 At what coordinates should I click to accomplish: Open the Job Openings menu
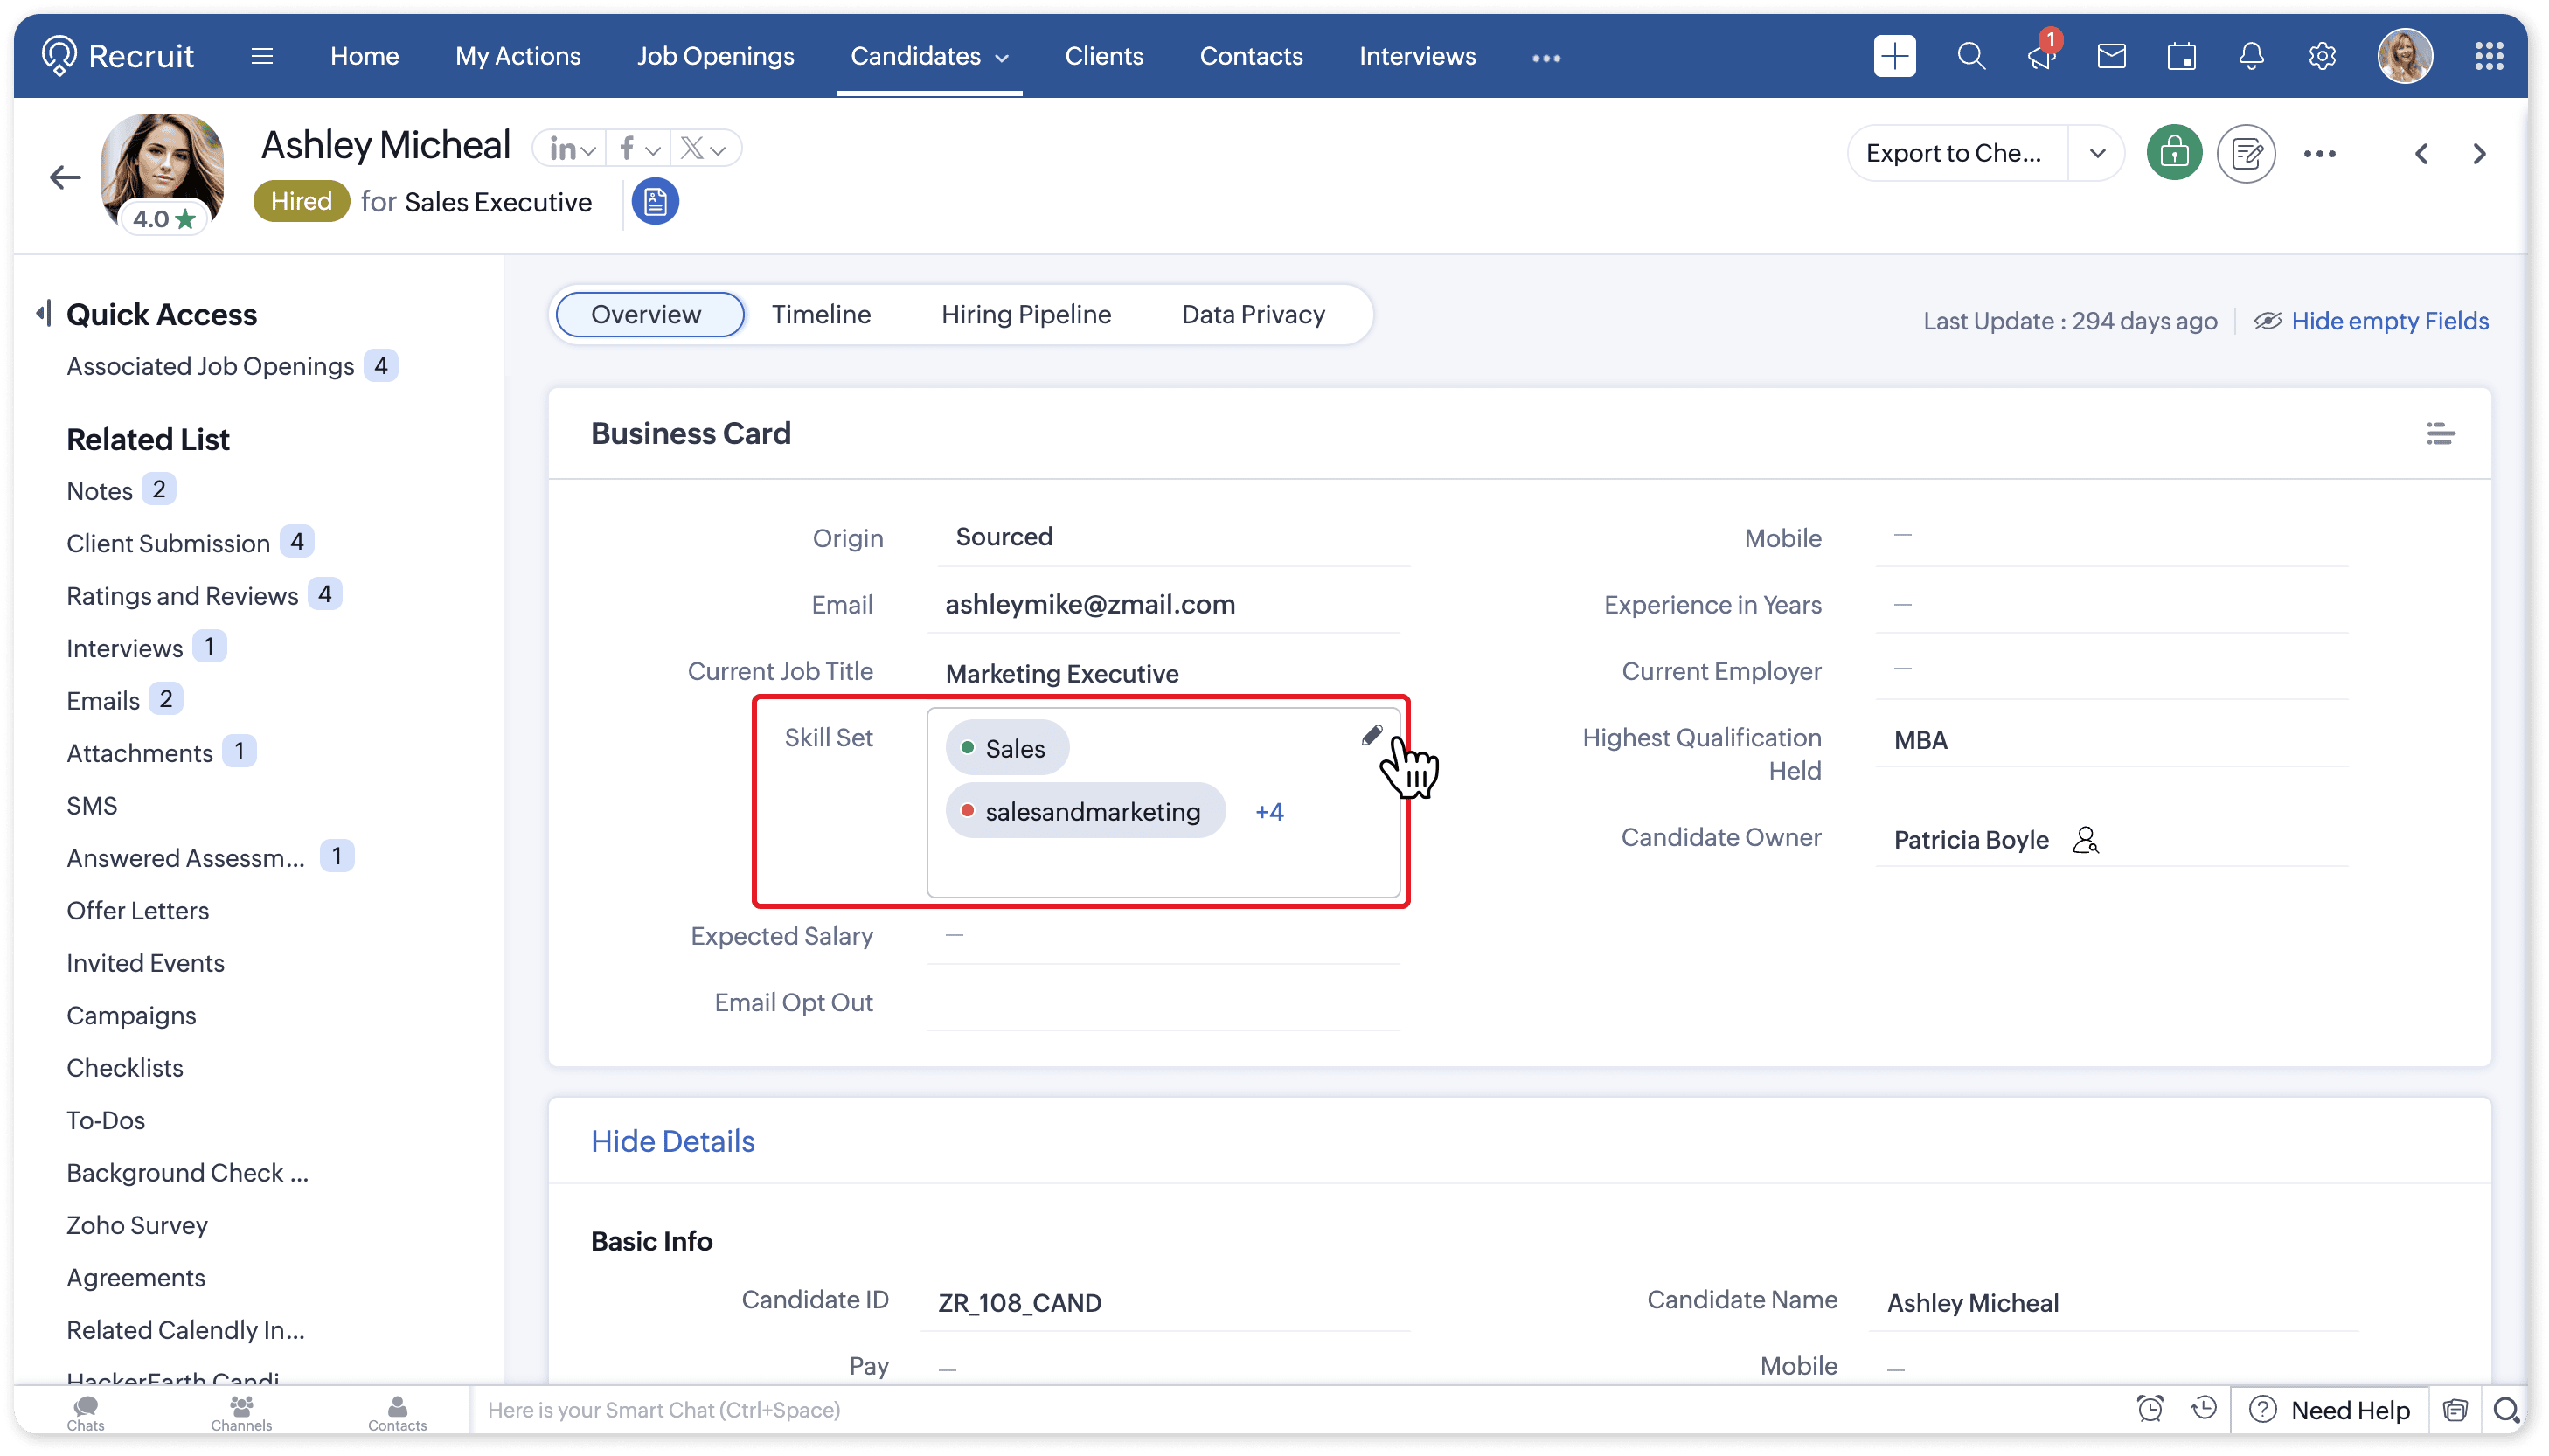tap(715, 56)
